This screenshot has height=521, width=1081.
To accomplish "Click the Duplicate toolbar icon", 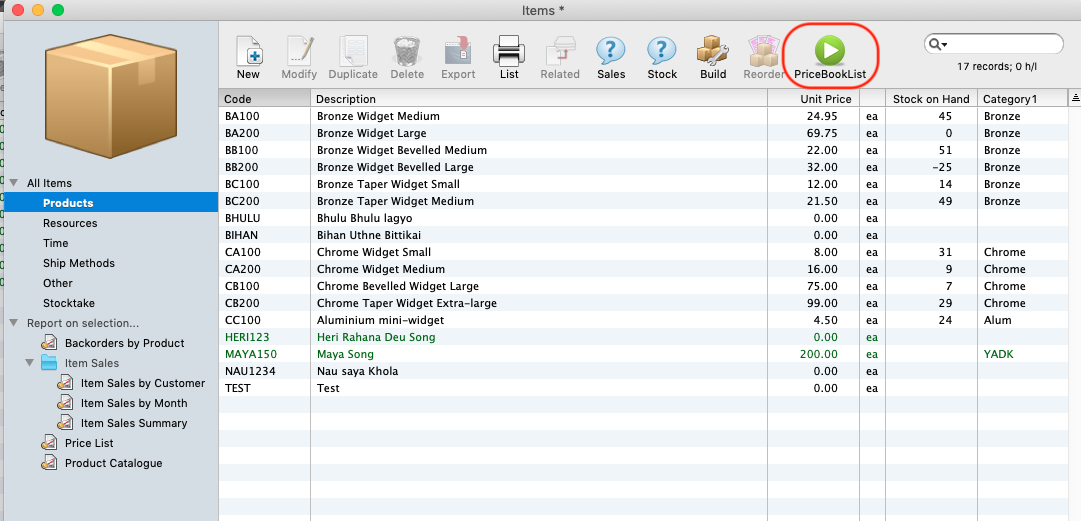I will coord(353,51).
